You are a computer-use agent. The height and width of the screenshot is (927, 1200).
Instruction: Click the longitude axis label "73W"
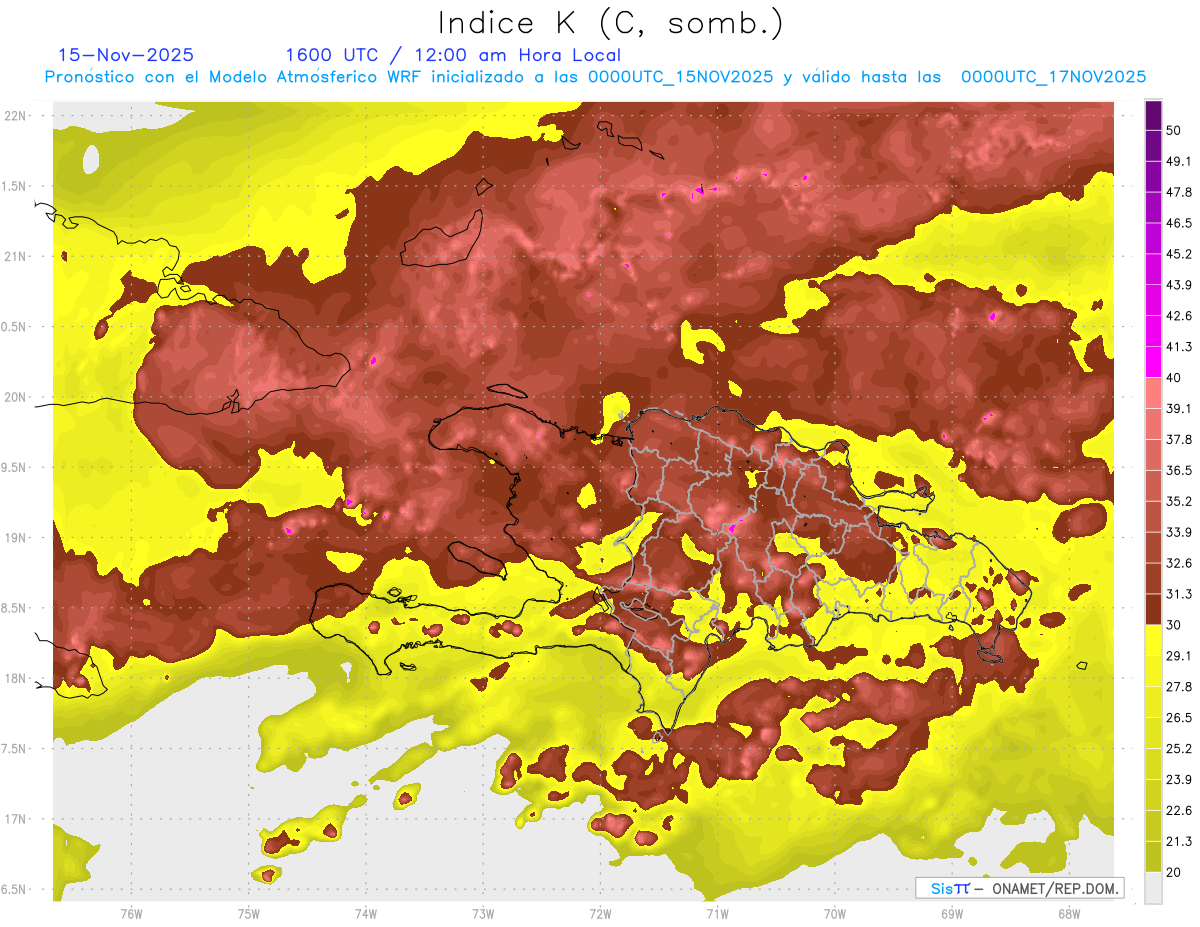tap(483, 914)
